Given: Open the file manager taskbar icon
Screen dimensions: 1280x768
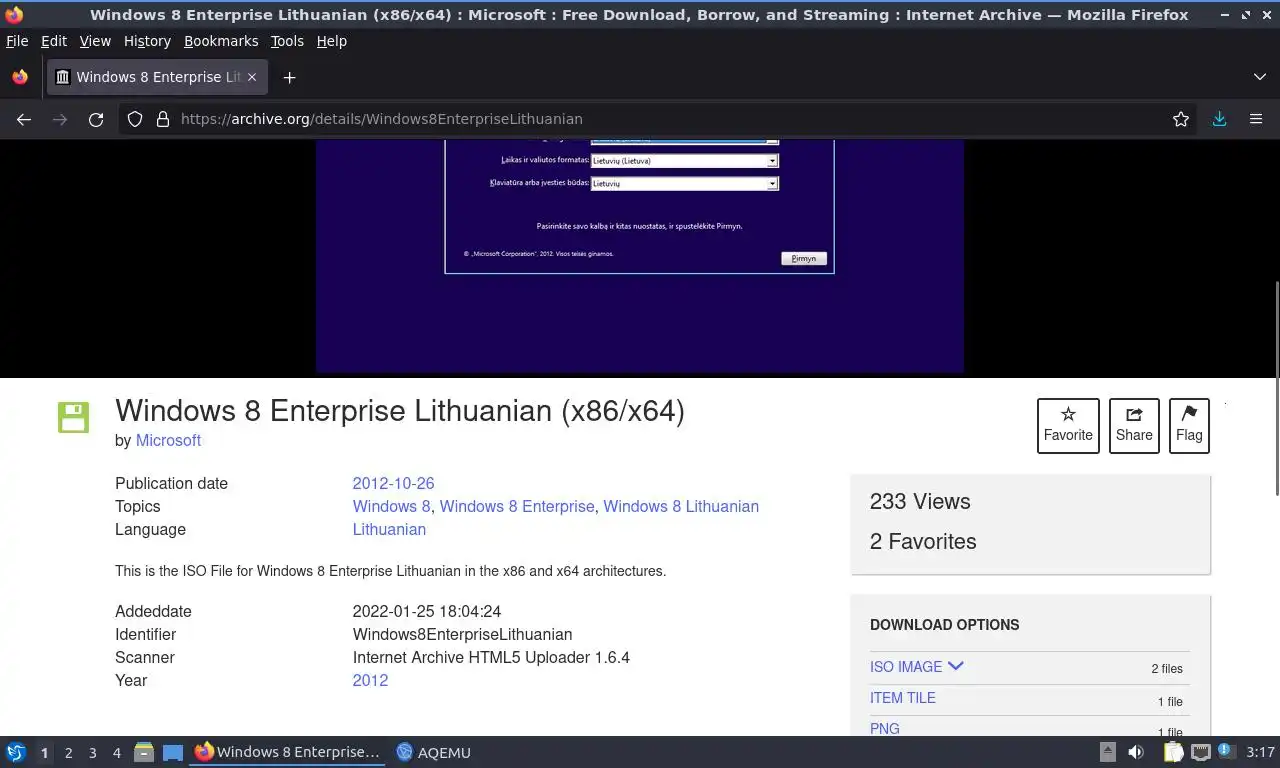Looking at the screenshot, I should [x=144, y=752].
